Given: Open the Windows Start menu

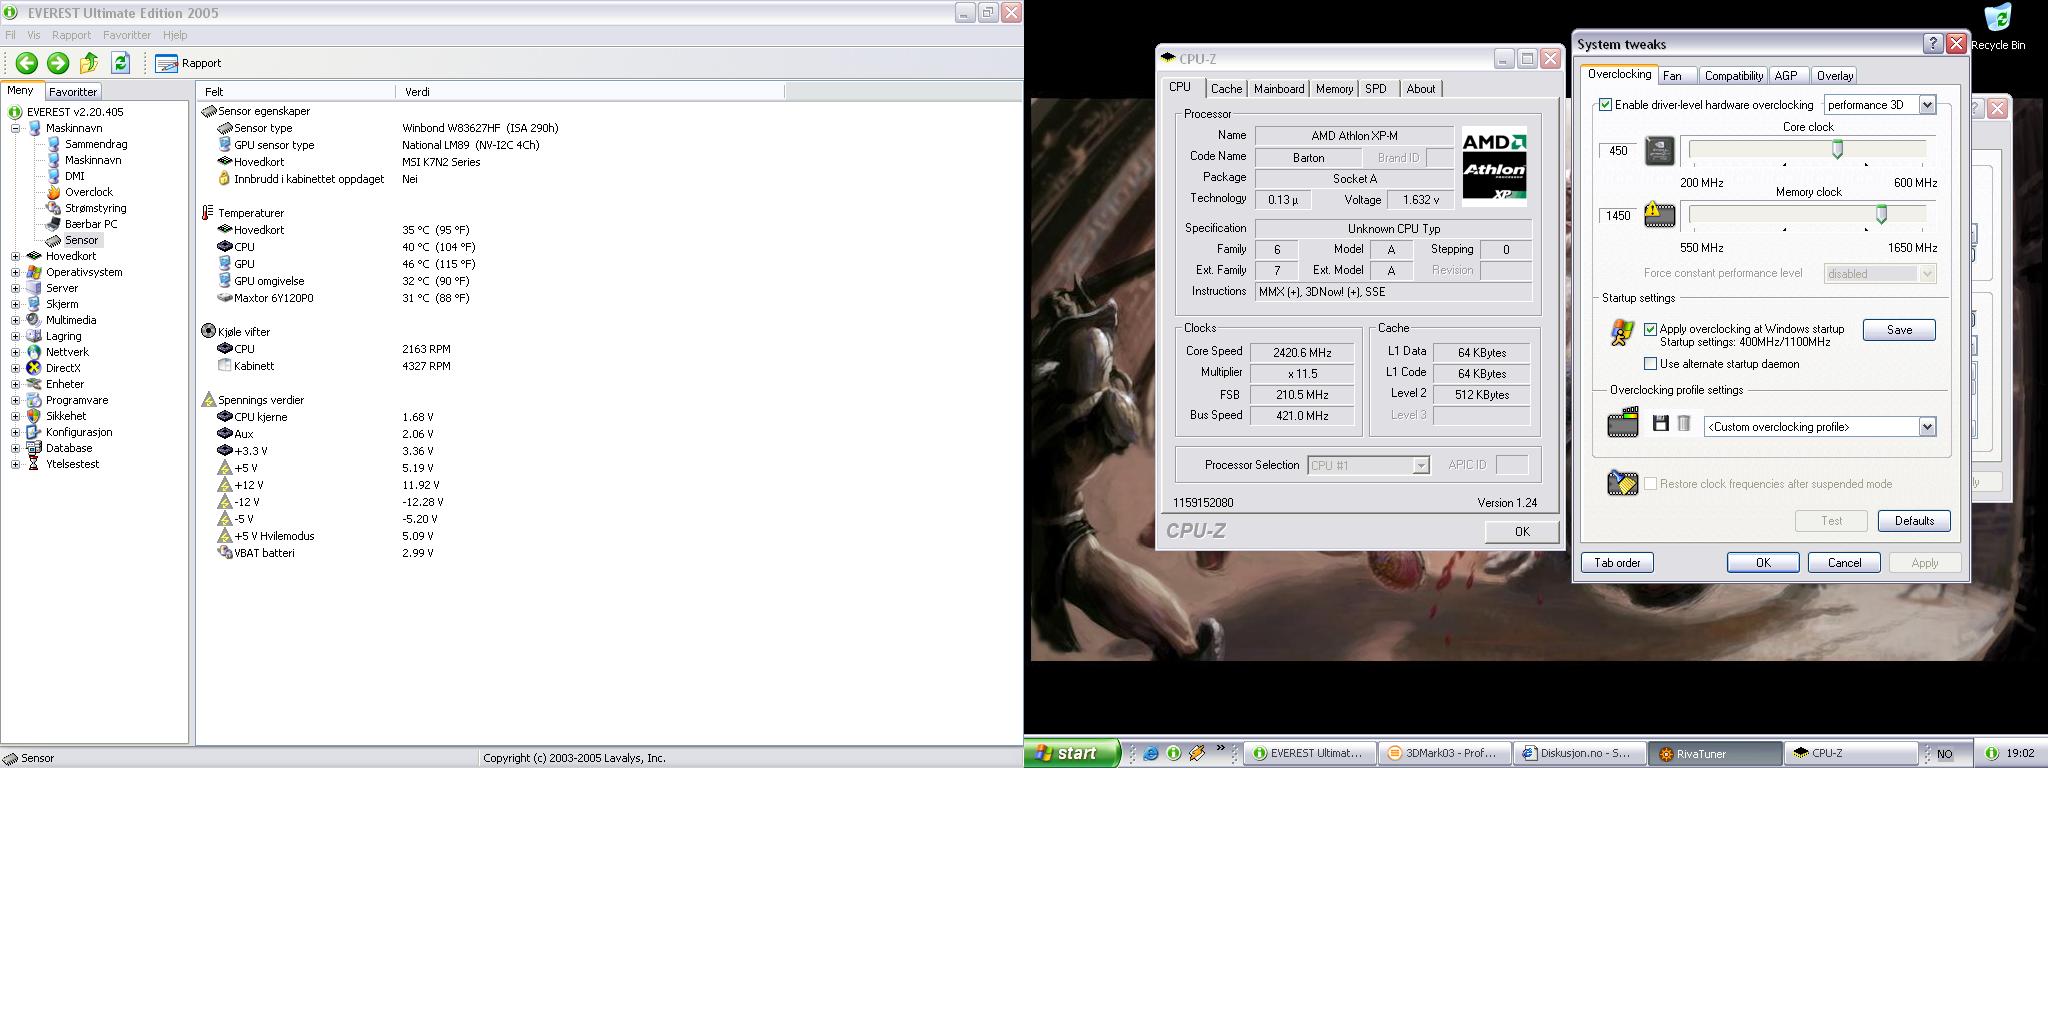Looking at the screenshot, I should click(1070, 753).
